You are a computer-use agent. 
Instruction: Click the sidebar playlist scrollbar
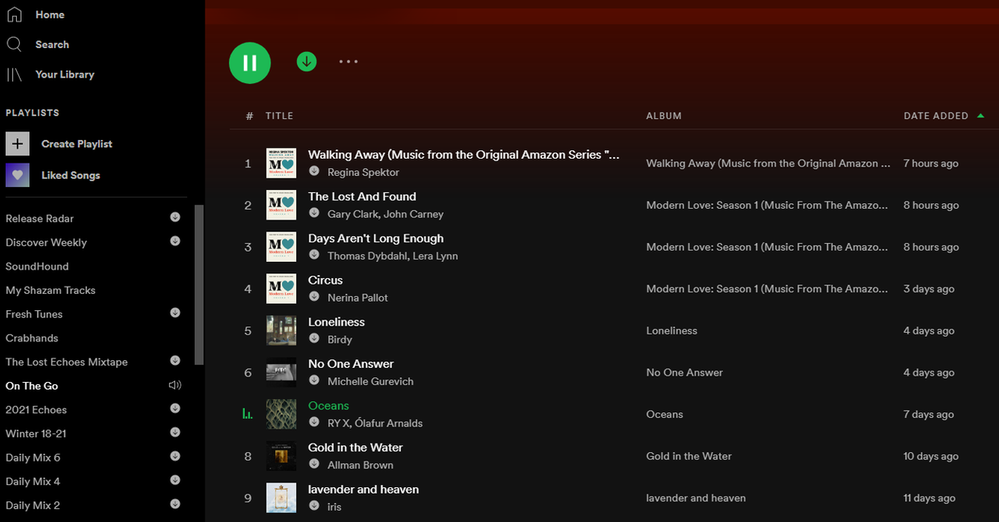[199, 285]
